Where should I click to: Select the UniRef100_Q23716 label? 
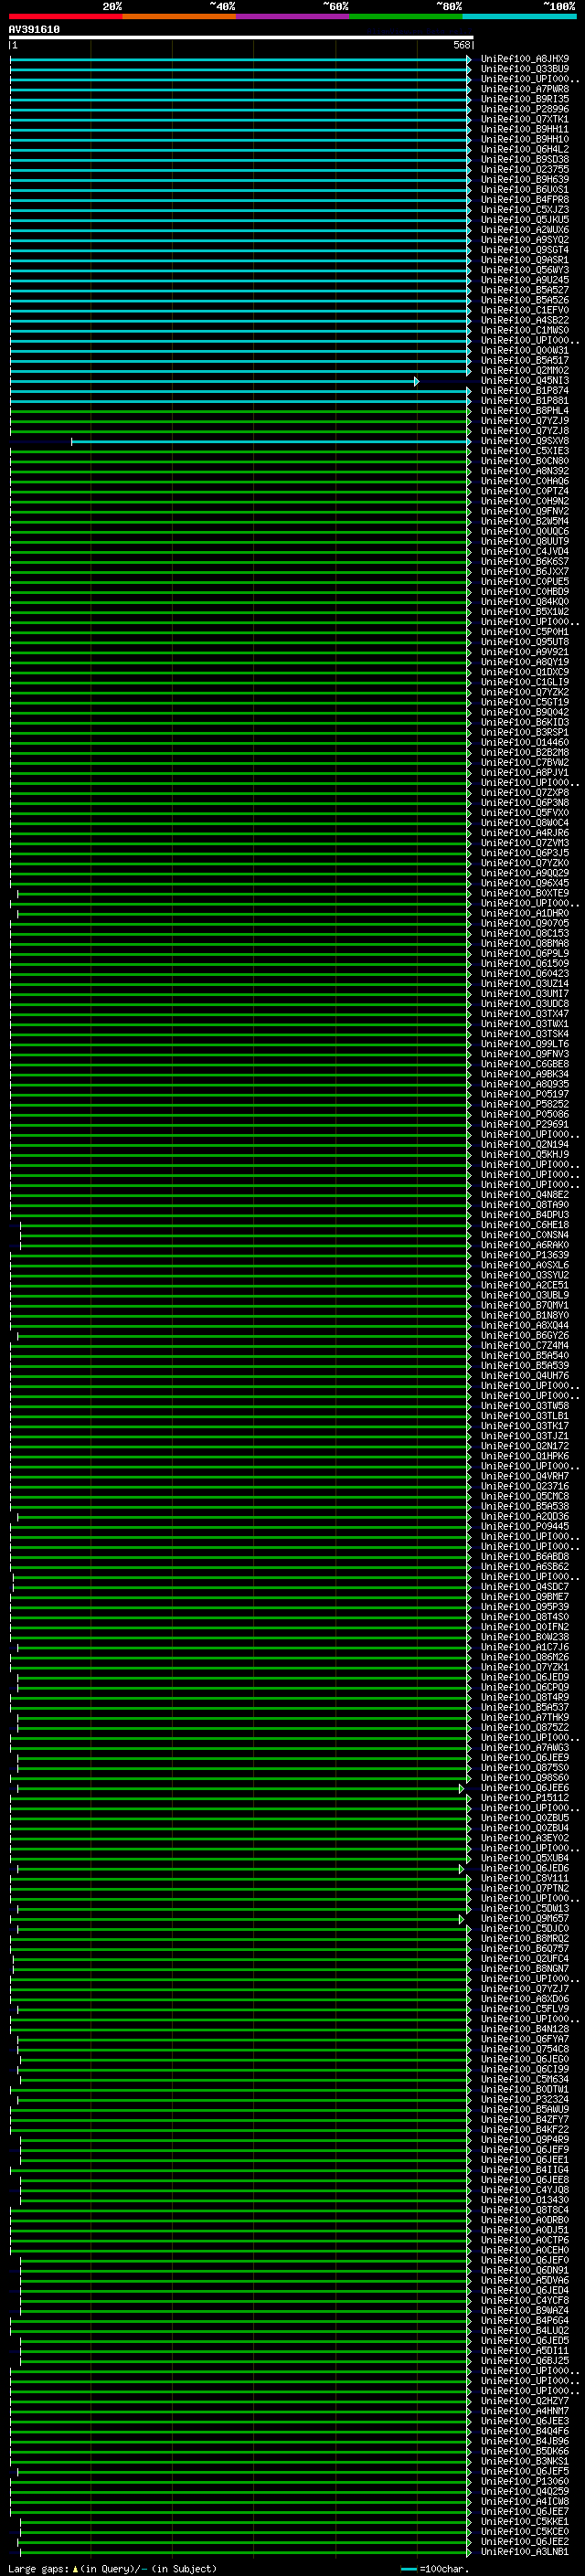(525, 1486)
